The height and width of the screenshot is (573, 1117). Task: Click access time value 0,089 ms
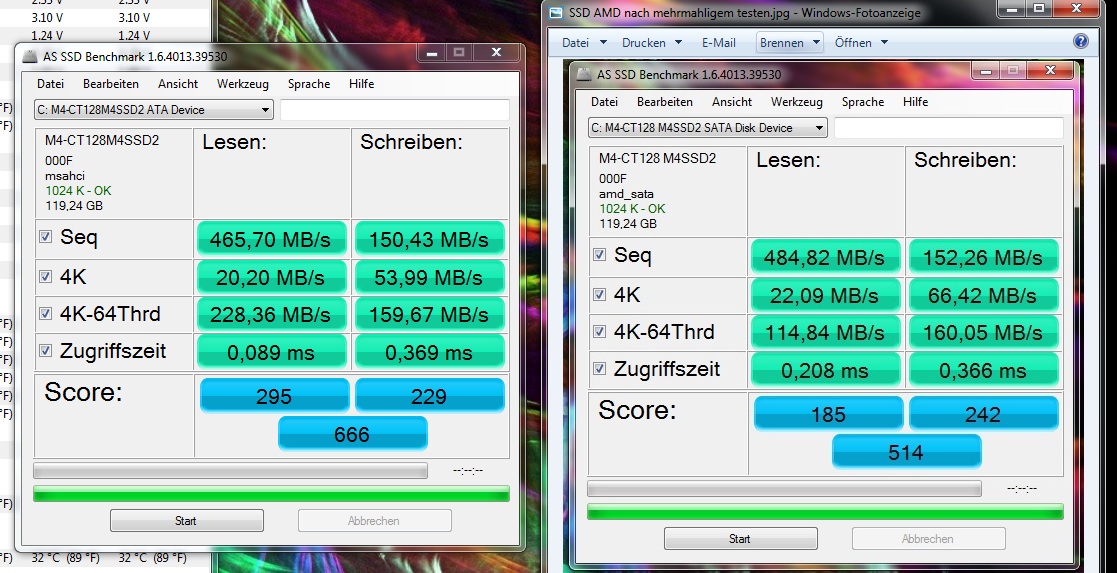coord(271,352)
